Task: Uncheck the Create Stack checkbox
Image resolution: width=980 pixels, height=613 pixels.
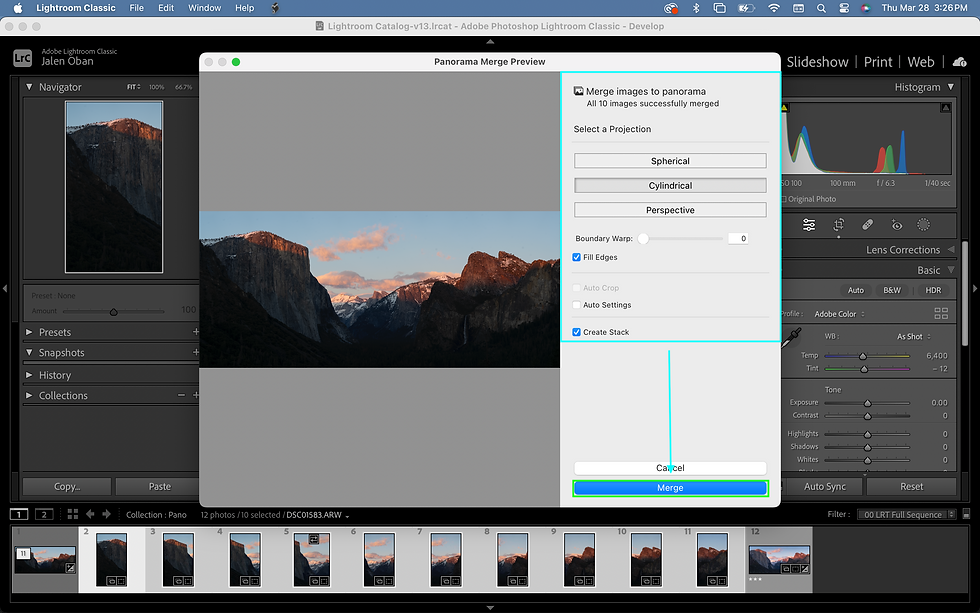Action: coord(576,332)
